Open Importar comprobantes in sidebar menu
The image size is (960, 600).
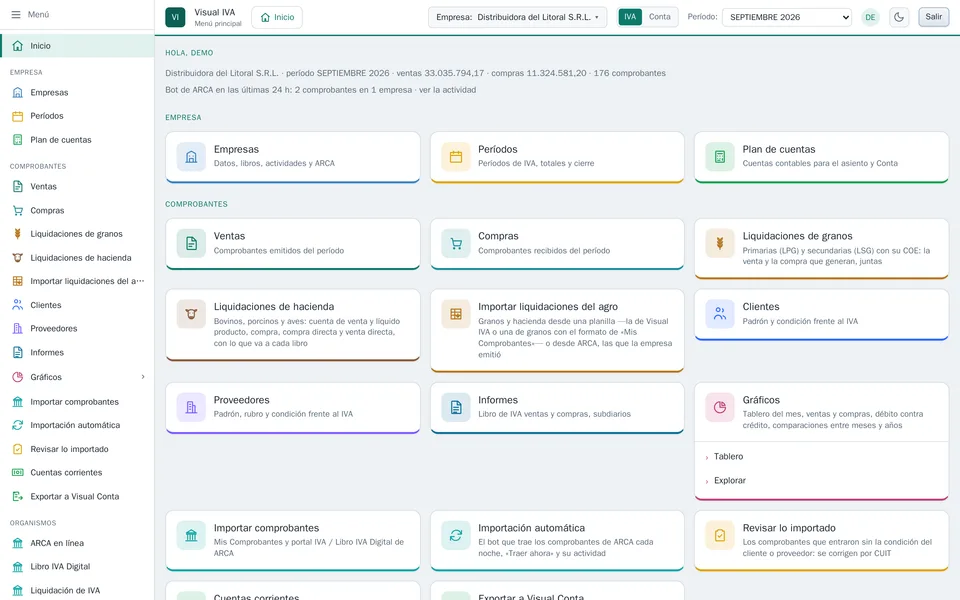pos(77,402)
